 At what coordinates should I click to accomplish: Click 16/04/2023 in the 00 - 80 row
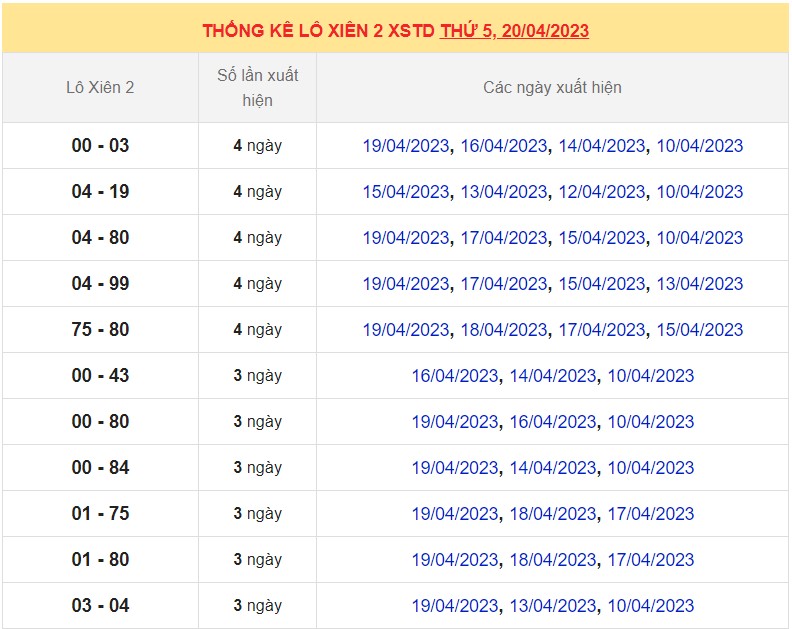552,422
